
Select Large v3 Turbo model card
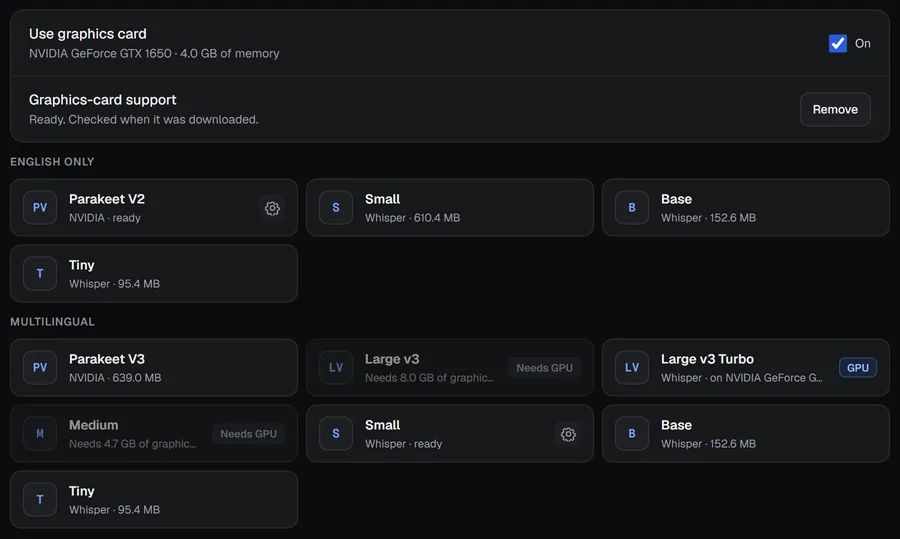tap(746, 367)
